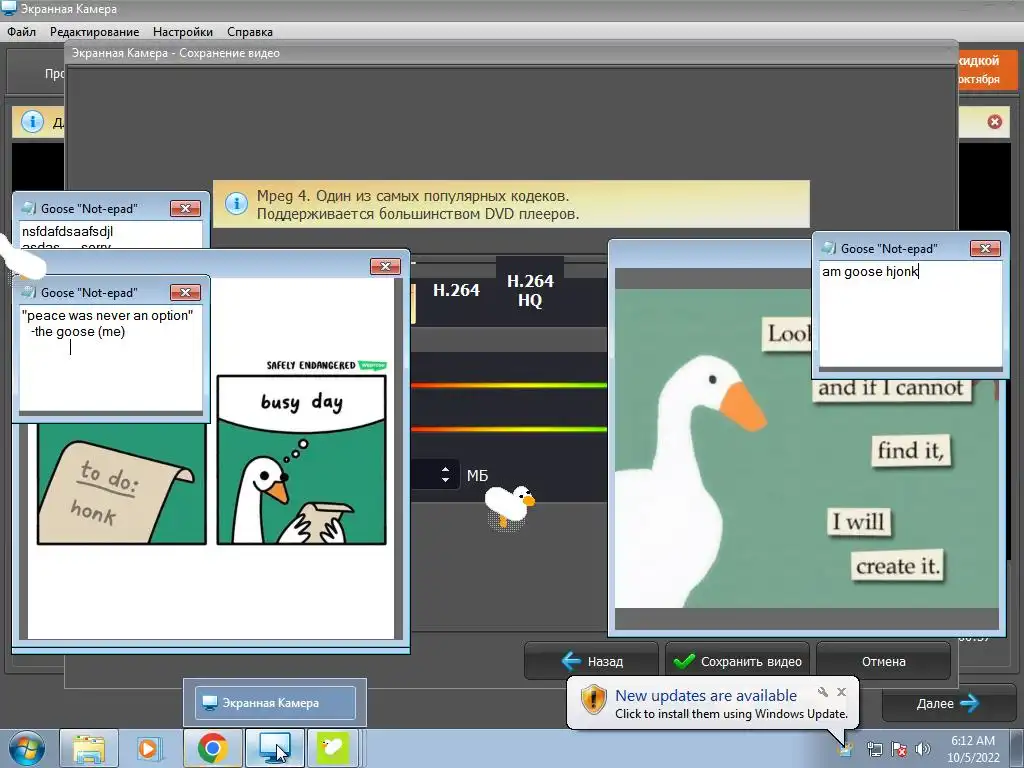Click the 'Goose Not-epad' title icon near 'am goose hjonk'
Screen dimensions: 1024x768
(829, 248)
